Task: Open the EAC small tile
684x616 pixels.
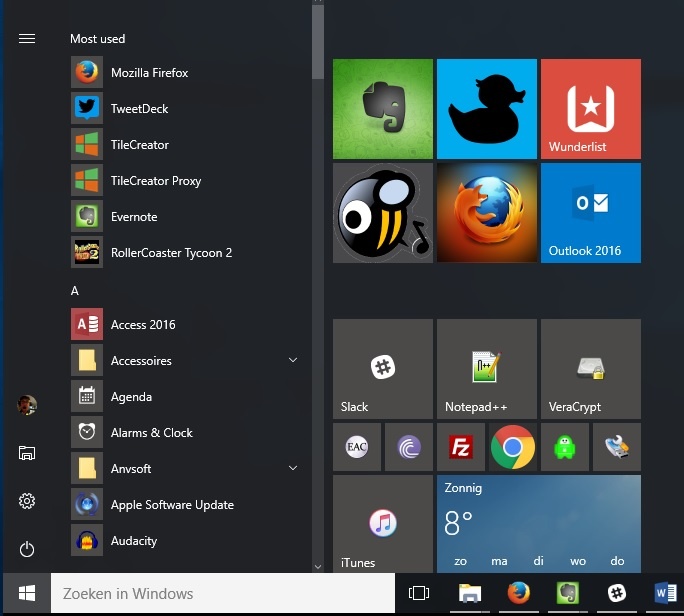Action: (x=357, y=447)
